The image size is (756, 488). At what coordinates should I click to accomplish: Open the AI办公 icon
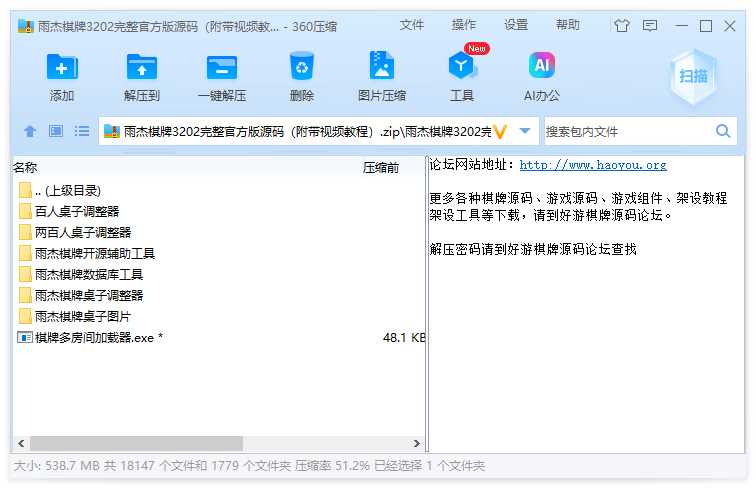pos(542,66)
